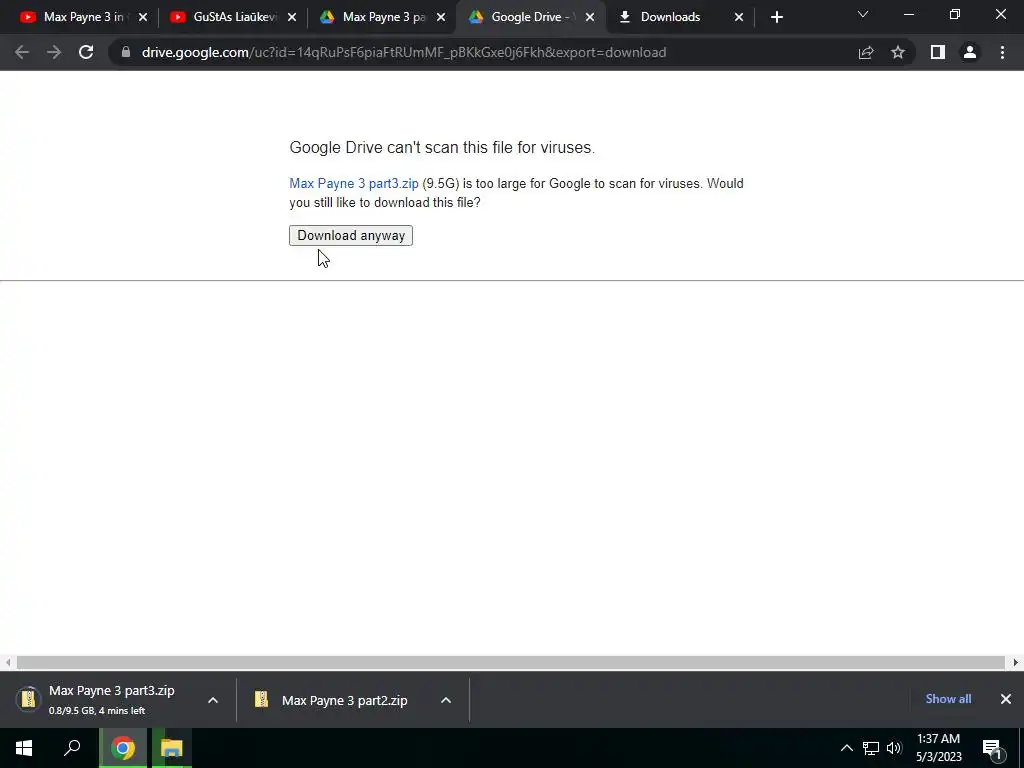
Task: Share this page via the share icon
Action: click(866, 52)
